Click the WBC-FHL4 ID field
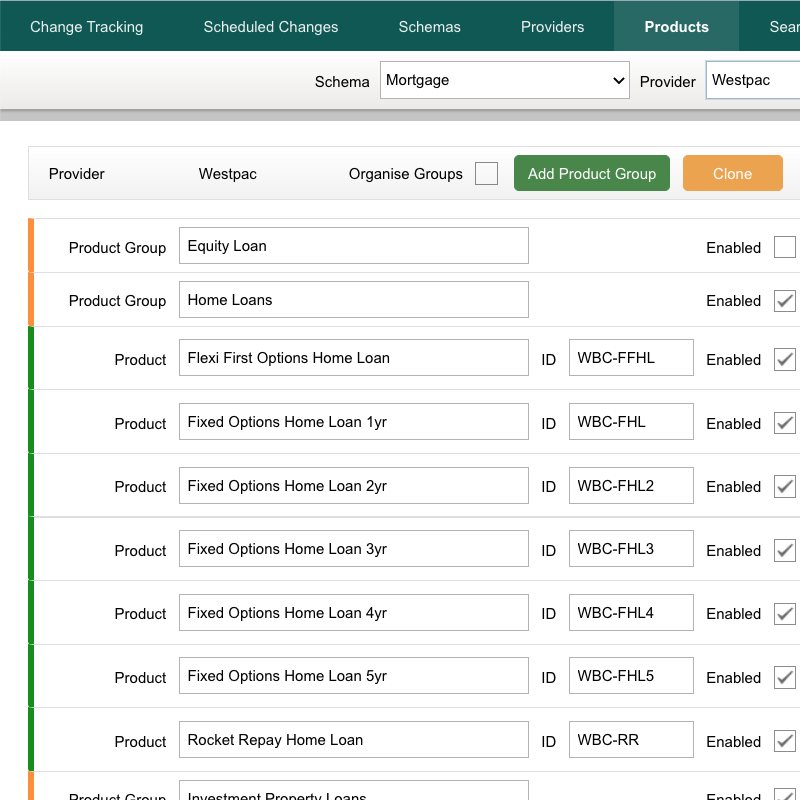The image size is (800, 800). (x=631, y=612)
